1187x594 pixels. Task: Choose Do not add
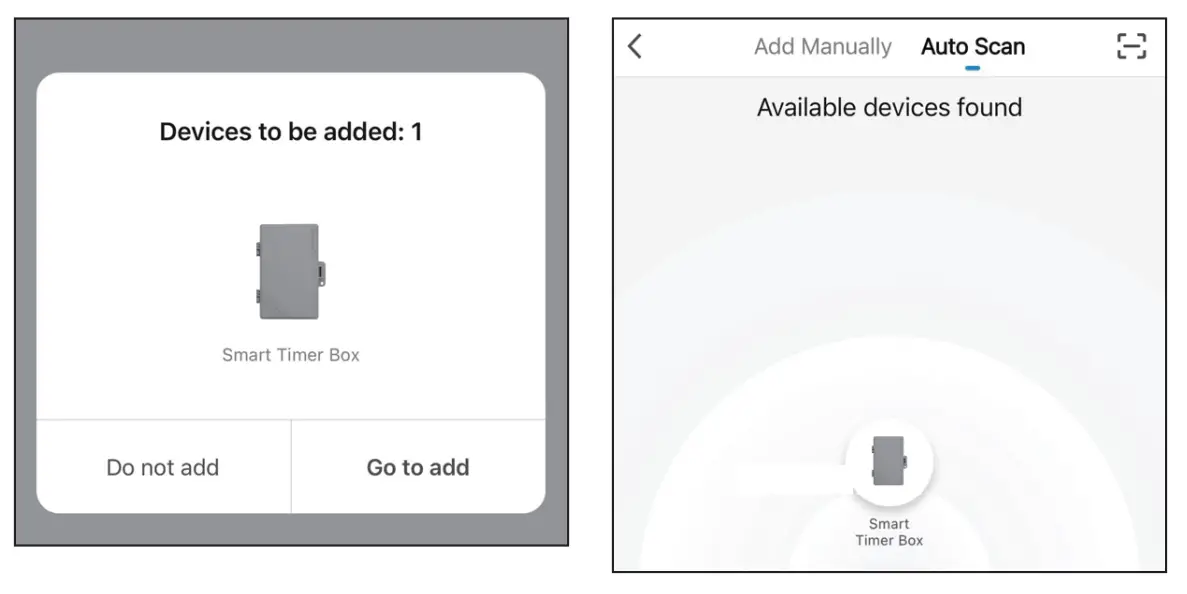(162, 467)
